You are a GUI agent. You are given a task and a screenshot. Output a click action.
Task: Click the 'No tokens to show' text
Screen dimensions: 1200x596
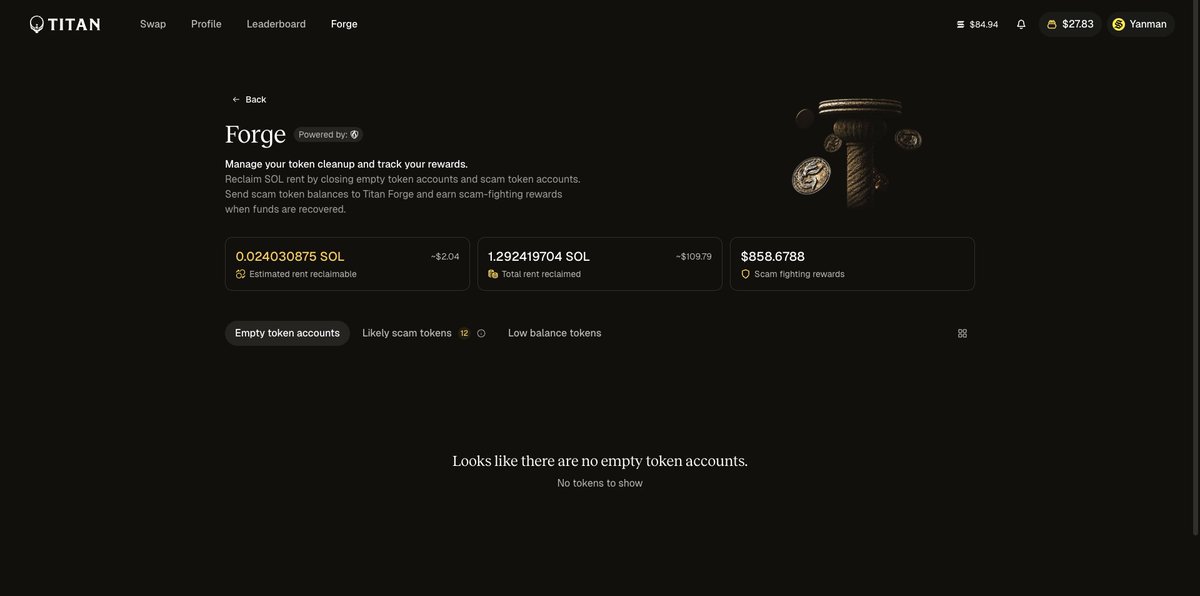click(600, 483)
